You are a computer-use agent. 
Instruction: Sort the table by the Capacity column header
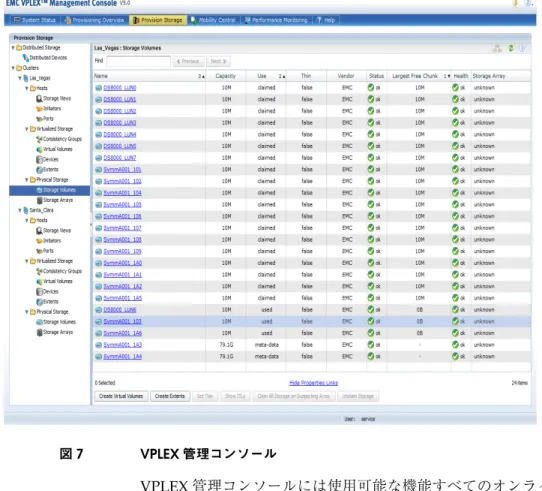(x=225, y=76)
